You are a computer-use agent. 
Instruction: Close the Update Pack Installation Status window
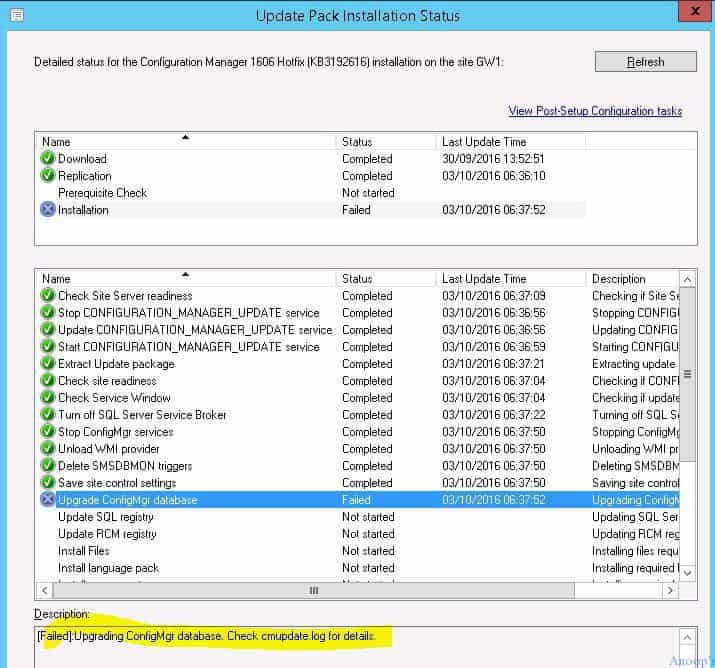tap(695, 11)
